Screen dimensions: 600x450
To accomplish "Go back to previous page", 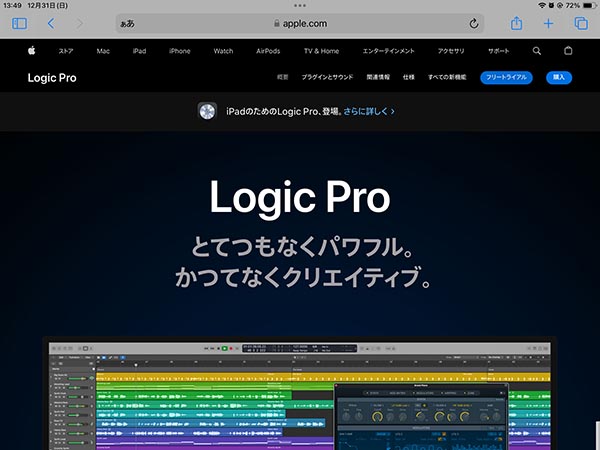I will [x=51, y=24].
